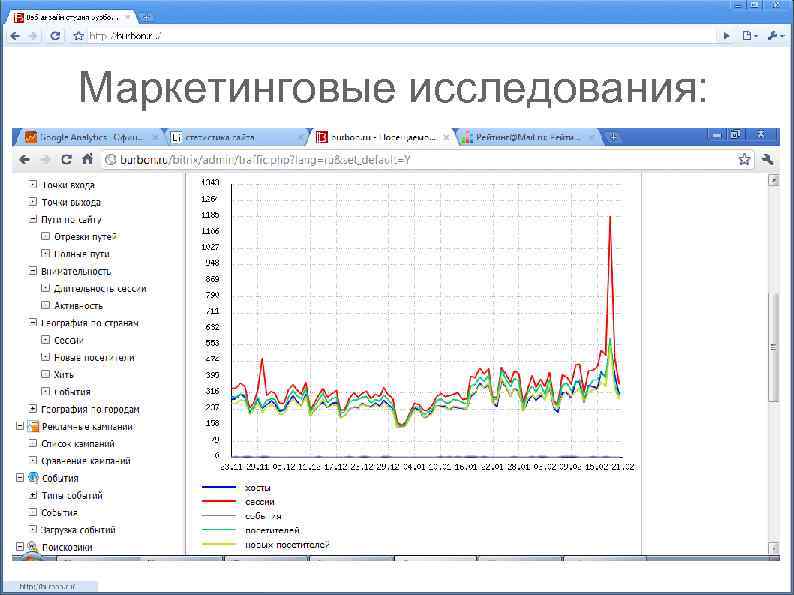Viewport: 794px width, 595px height.
Task: Open Хиты tree item
Action: [x=64, y=375]
